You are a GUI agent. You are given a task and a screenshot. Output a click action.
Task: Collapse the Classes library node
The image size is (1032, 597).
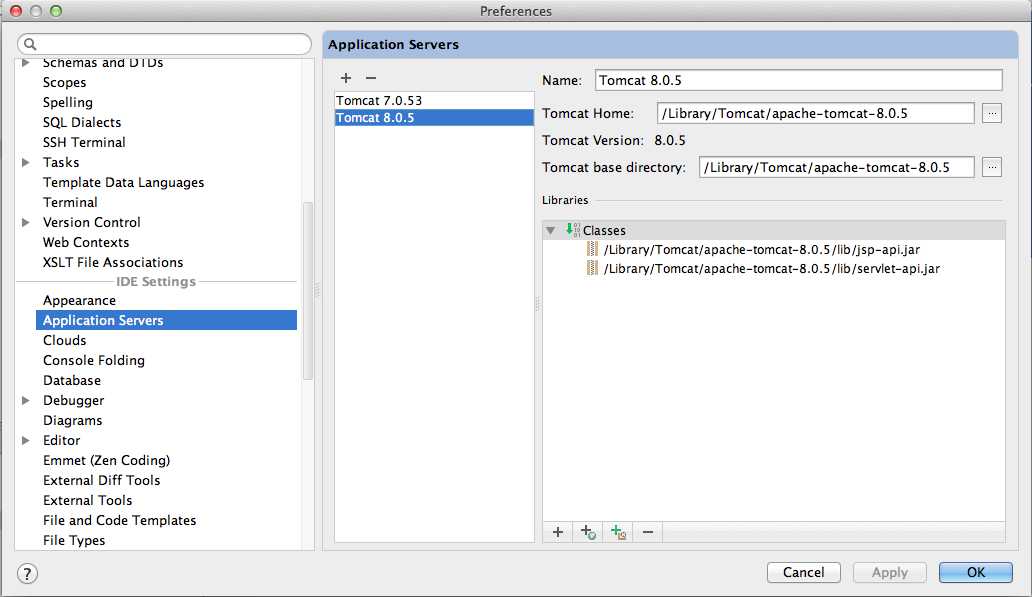click(x=550, y=230)
